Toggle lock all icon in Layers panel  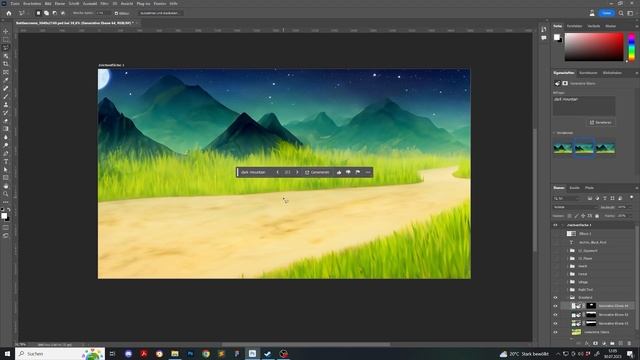click(597, 216)
